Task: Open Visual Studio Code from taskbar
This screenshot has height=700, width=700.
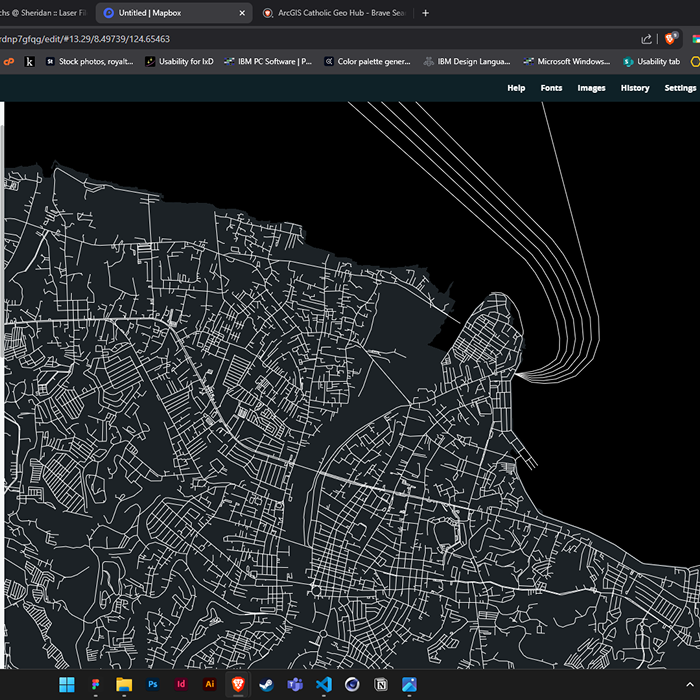Action: point(323,685)
